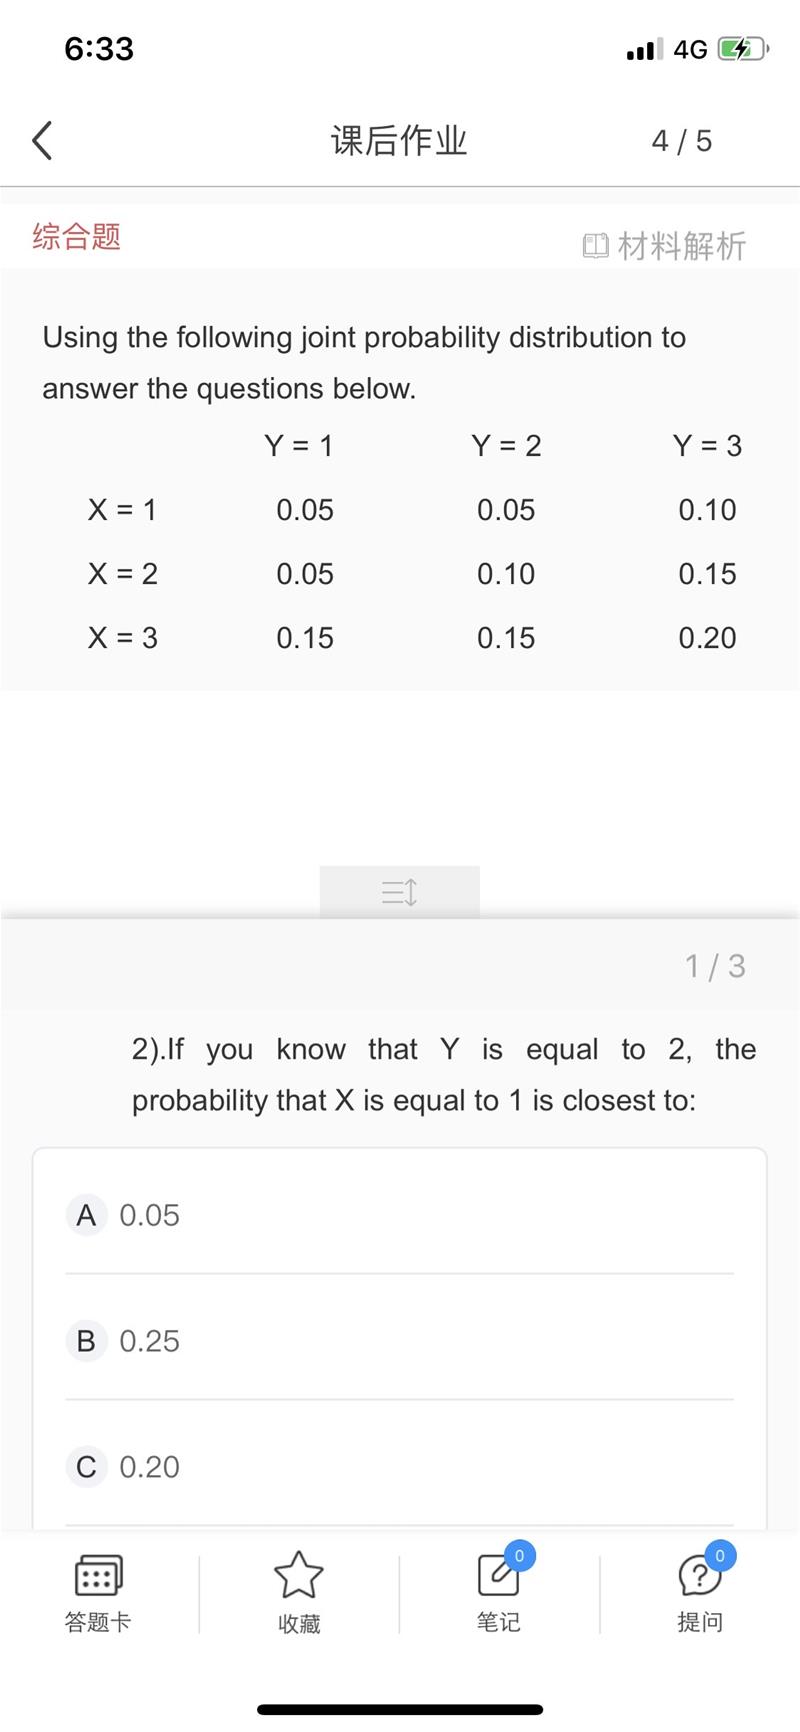Open the answer card icon (答题卡)
Viewport: 800px width, 1732px height.
pos(98,1575)
